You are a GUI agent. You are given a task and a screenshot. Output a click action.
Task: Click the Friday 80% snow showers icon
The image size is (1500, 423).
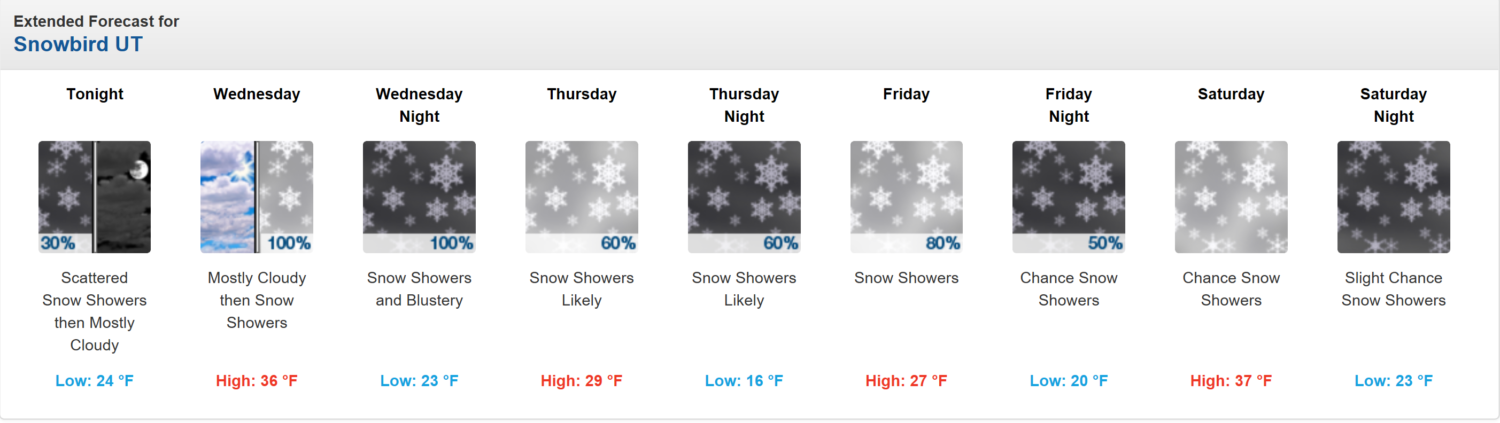pos(907,197)
